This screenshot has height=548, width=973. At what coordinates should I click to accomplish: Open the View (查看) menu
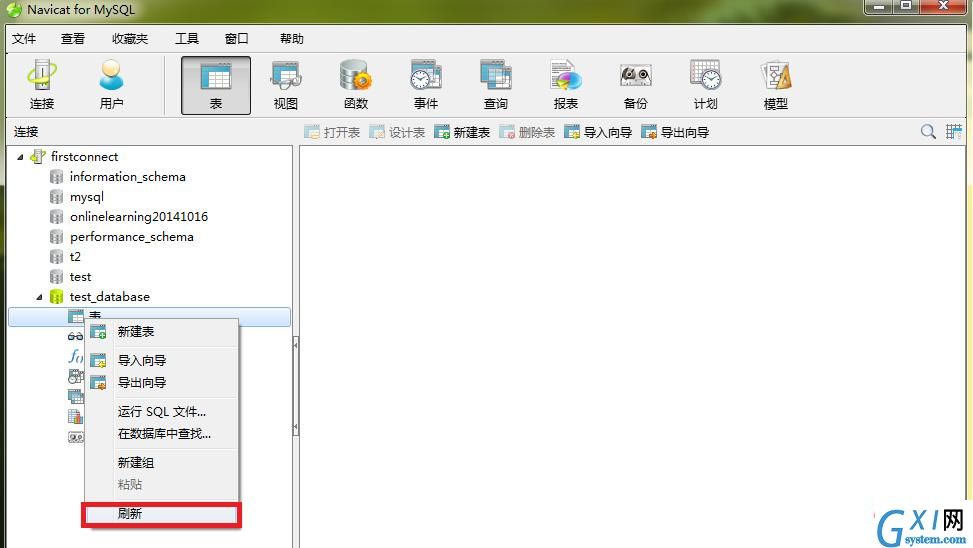(x=73, y=38)
